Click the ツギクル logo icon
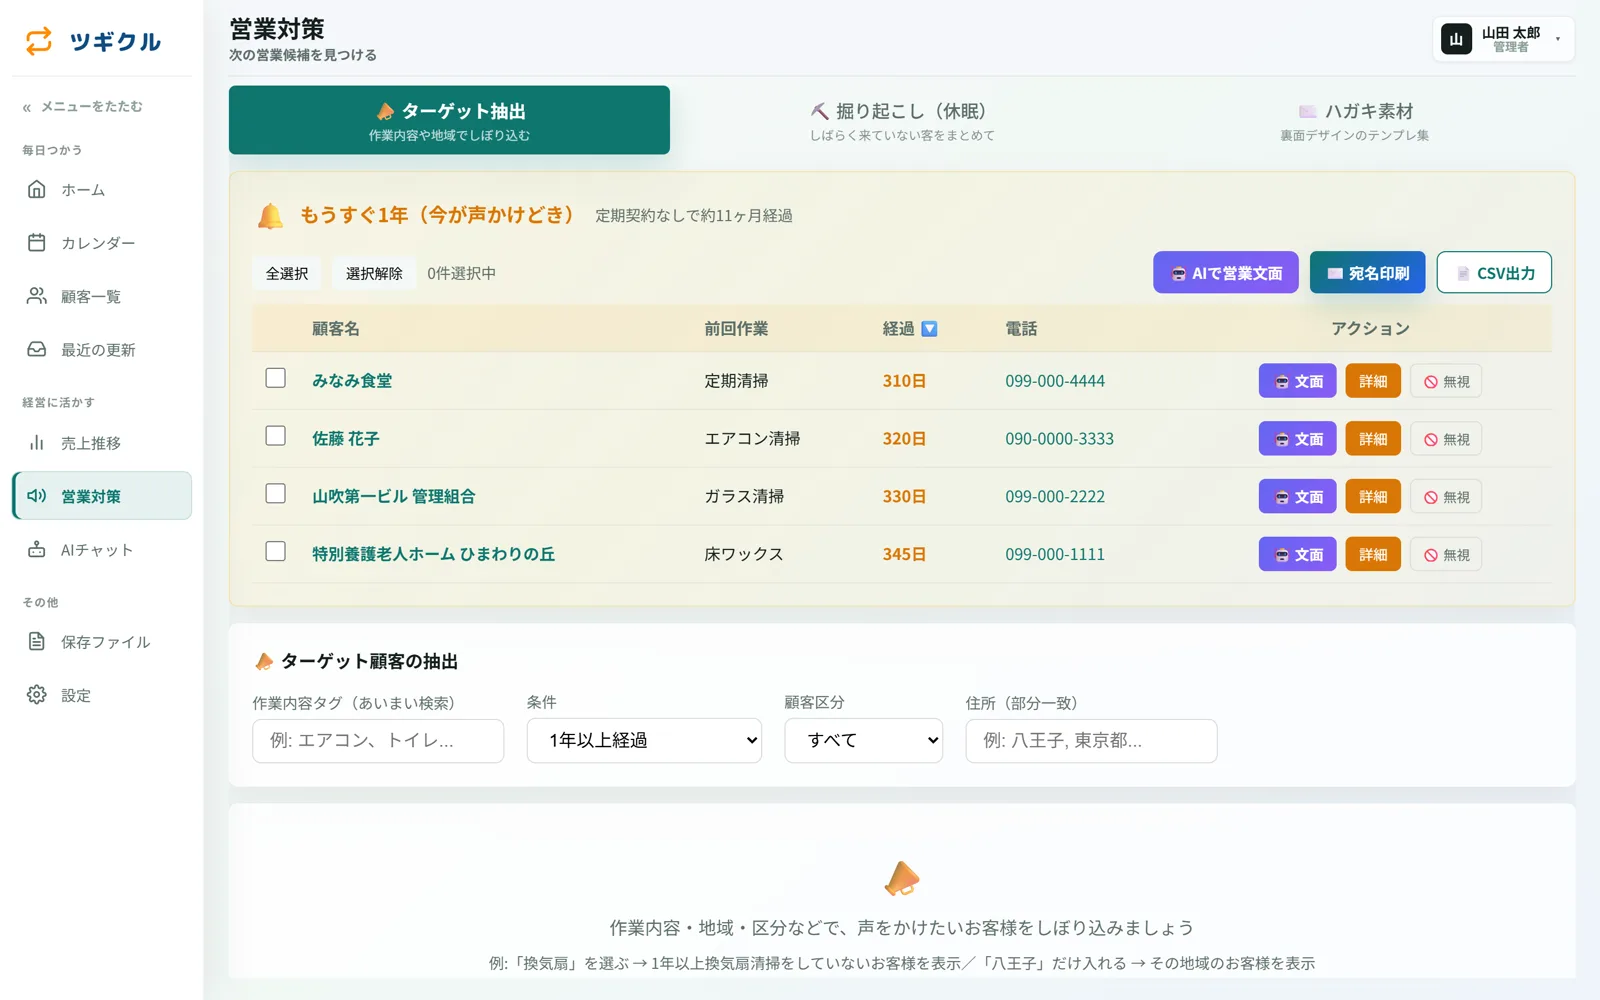 coord(39,41)
